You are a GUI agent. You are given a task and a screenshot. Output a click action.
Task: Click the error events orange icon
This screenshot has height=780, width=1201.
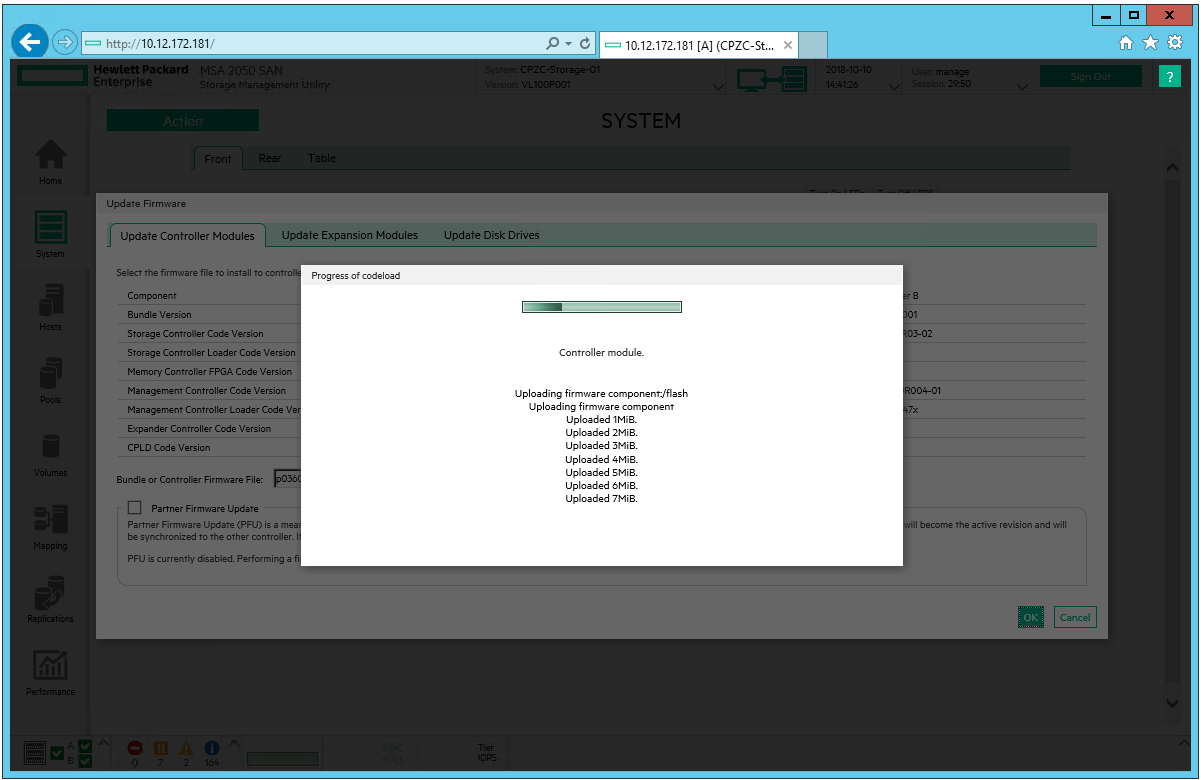coord(160,748)
